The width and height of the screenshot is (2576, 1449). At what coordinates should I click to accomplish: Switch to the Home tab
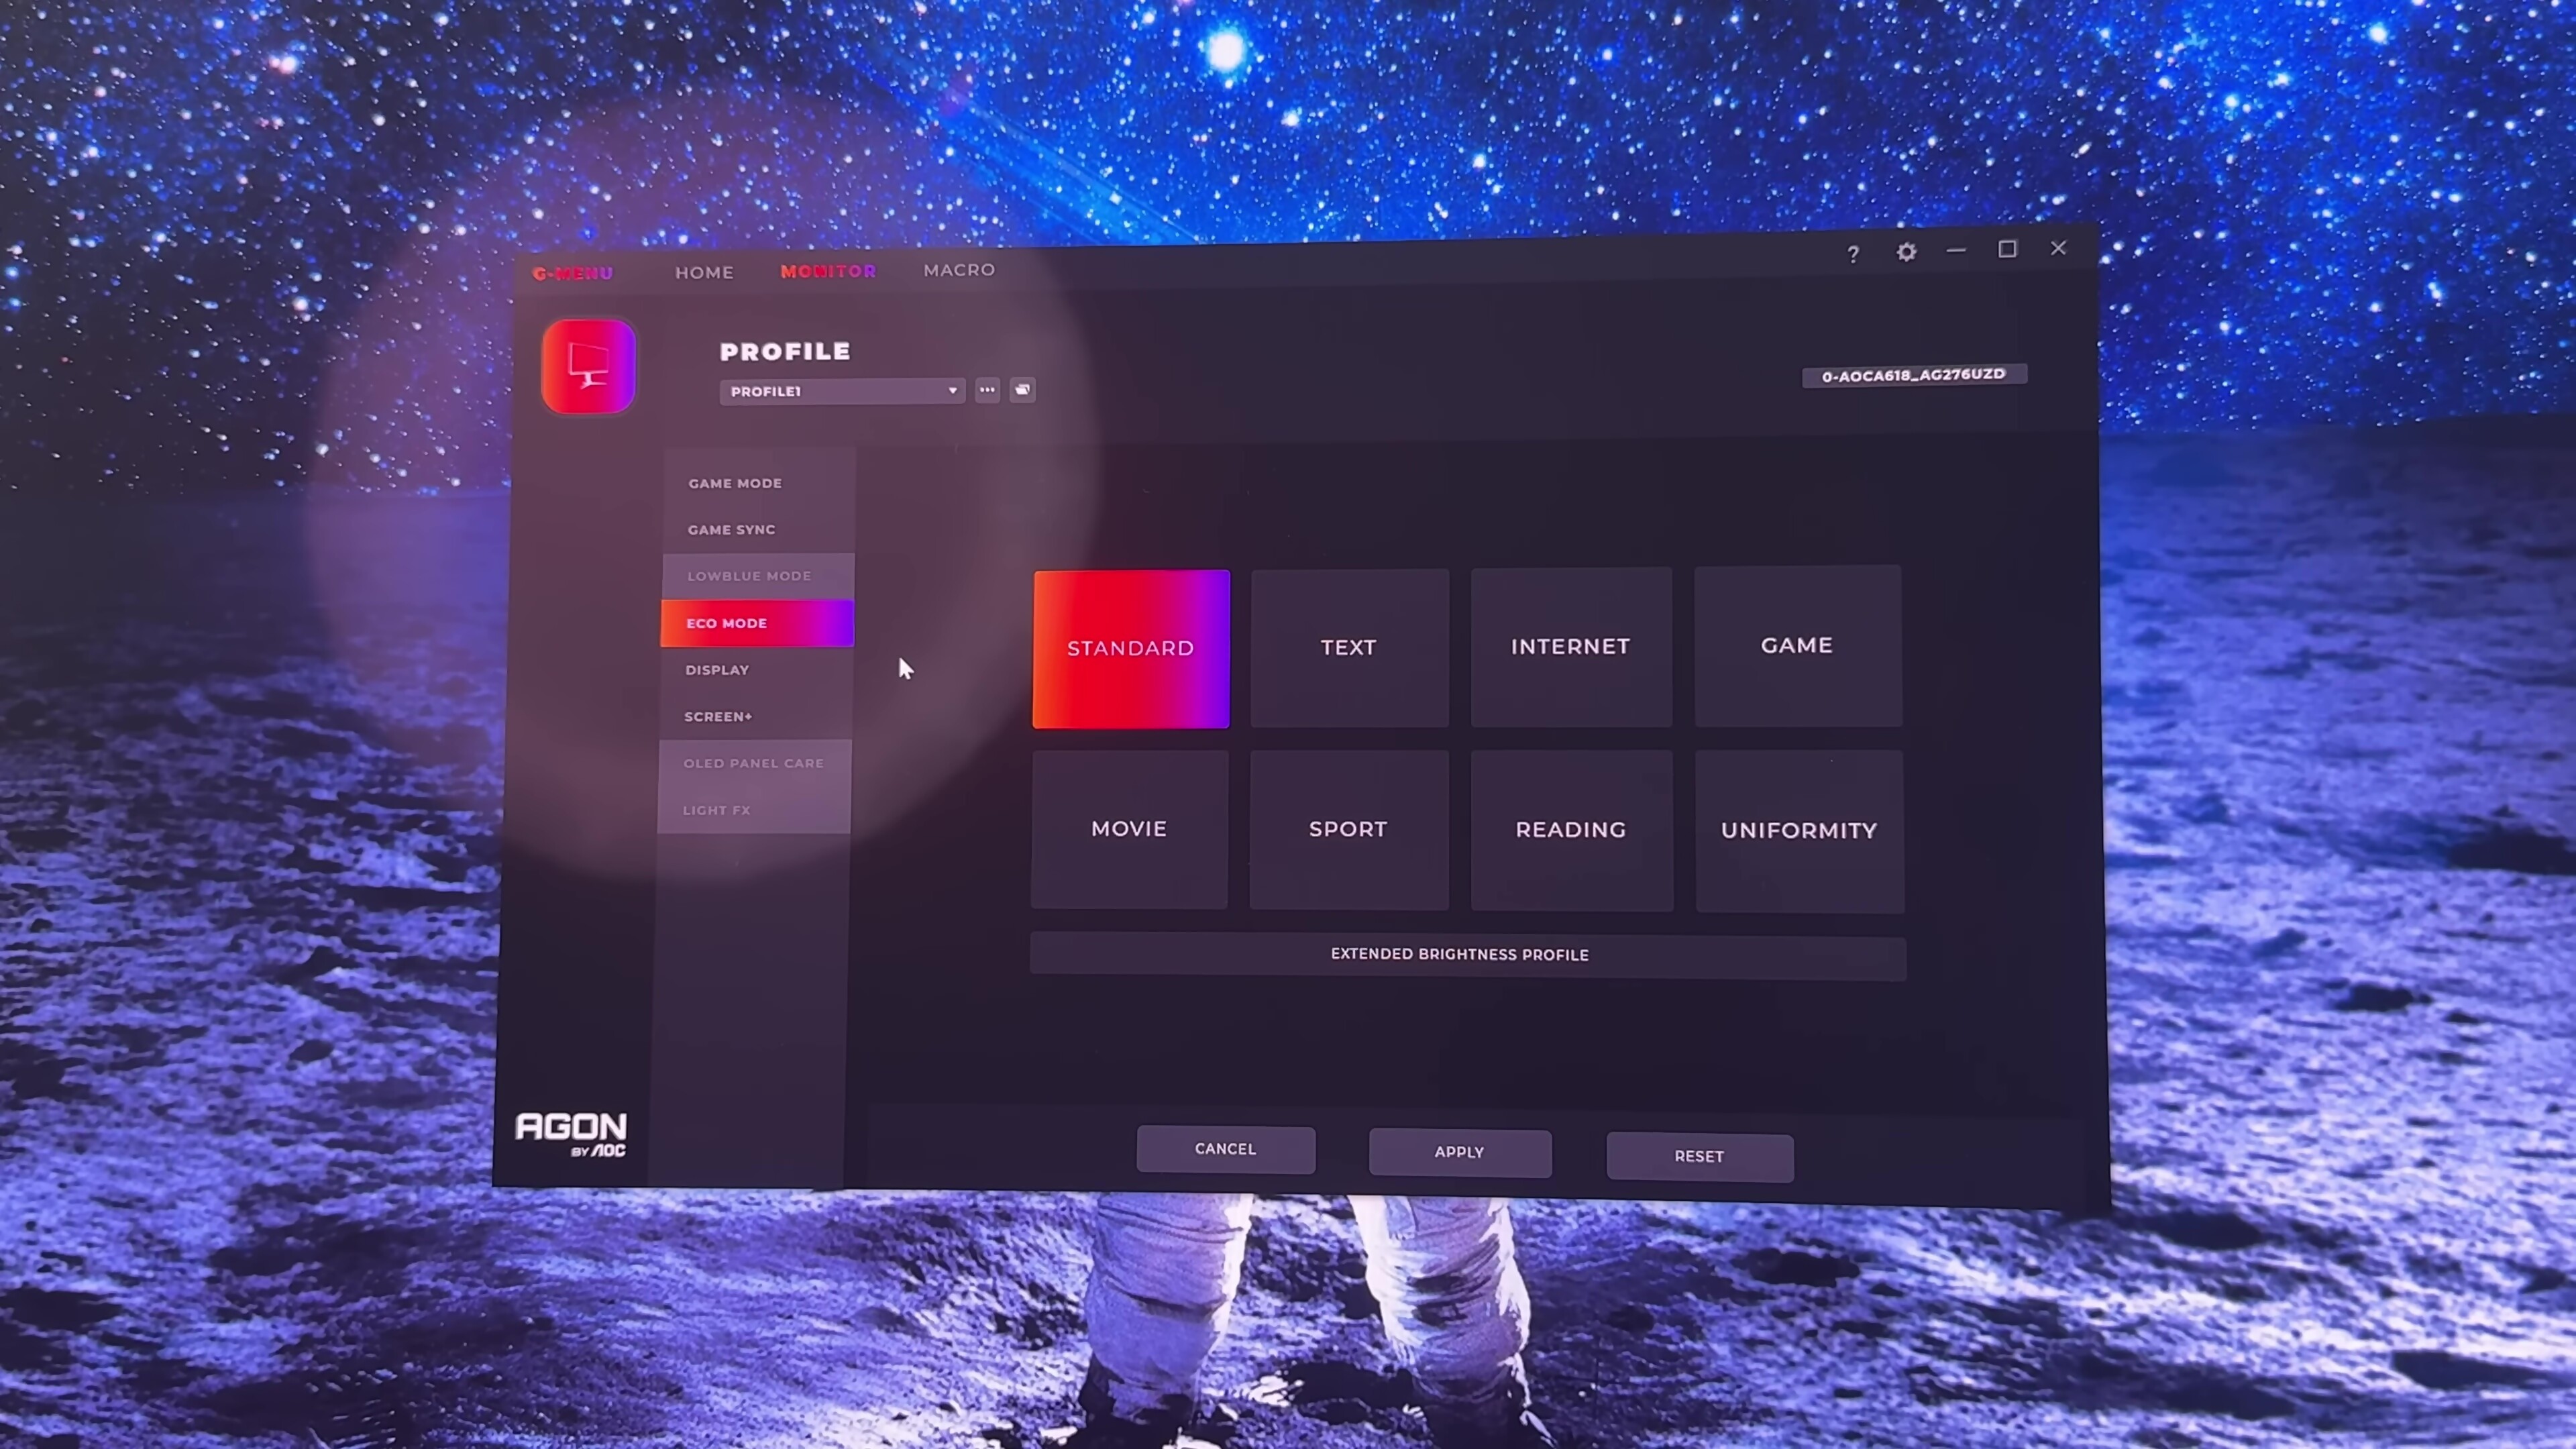point(704,272)
